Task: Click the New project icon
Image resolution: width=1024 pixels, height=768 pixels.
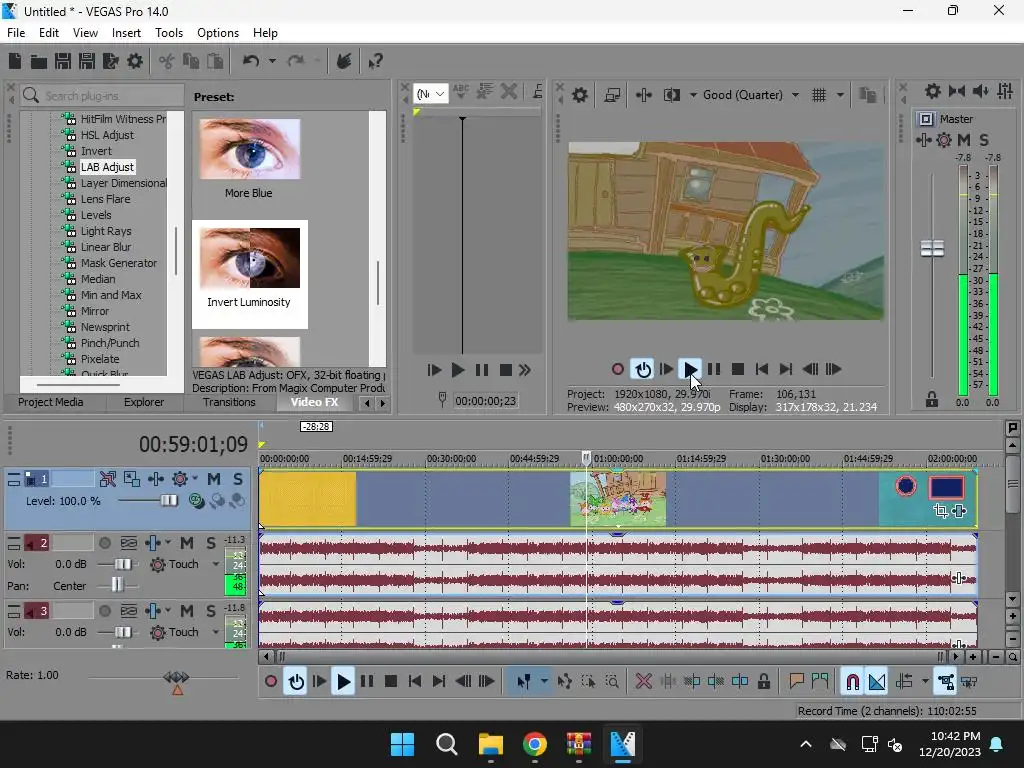Action: pyautogui.click(x=15, y=61)
